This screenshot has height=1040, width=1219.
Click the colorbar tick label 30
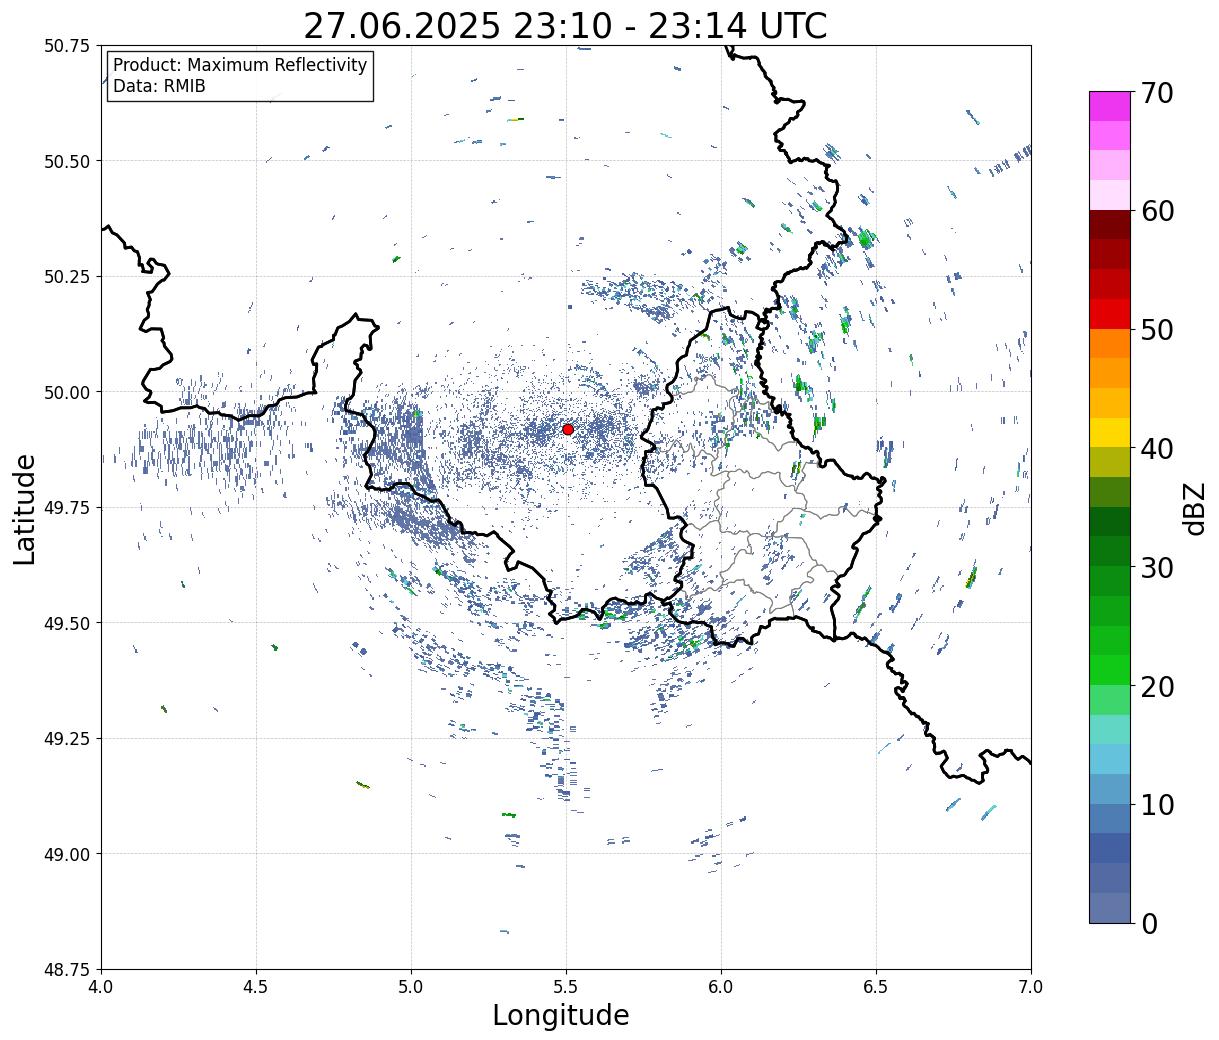(1156, 567)
